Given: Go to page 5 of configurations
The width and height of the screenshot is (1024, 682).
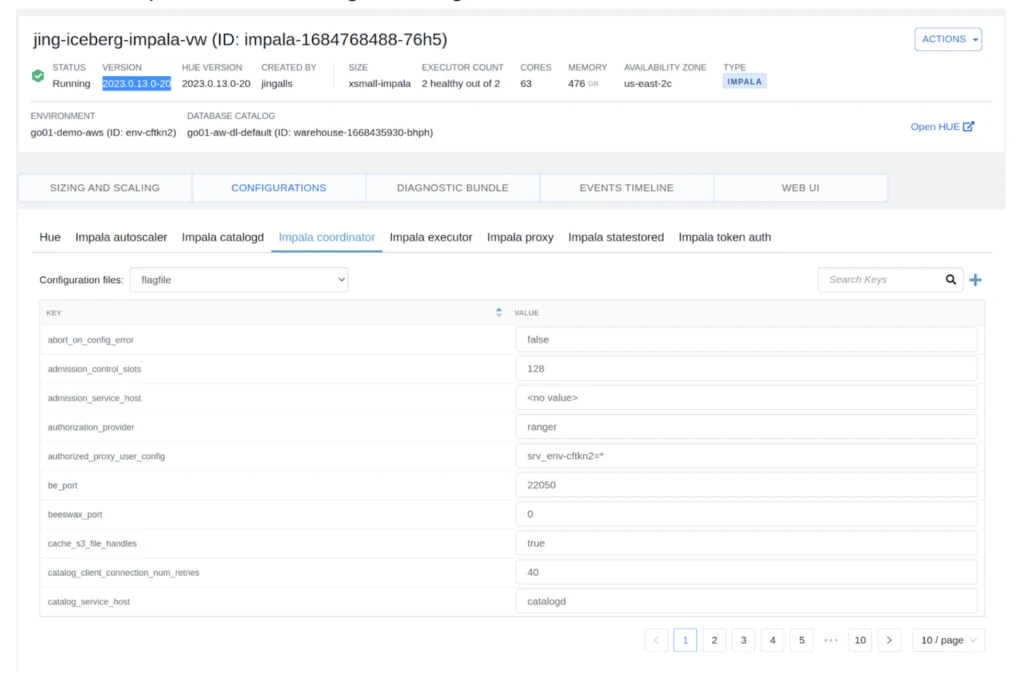Looking at the screenshot, I should [x=801, y=640].
